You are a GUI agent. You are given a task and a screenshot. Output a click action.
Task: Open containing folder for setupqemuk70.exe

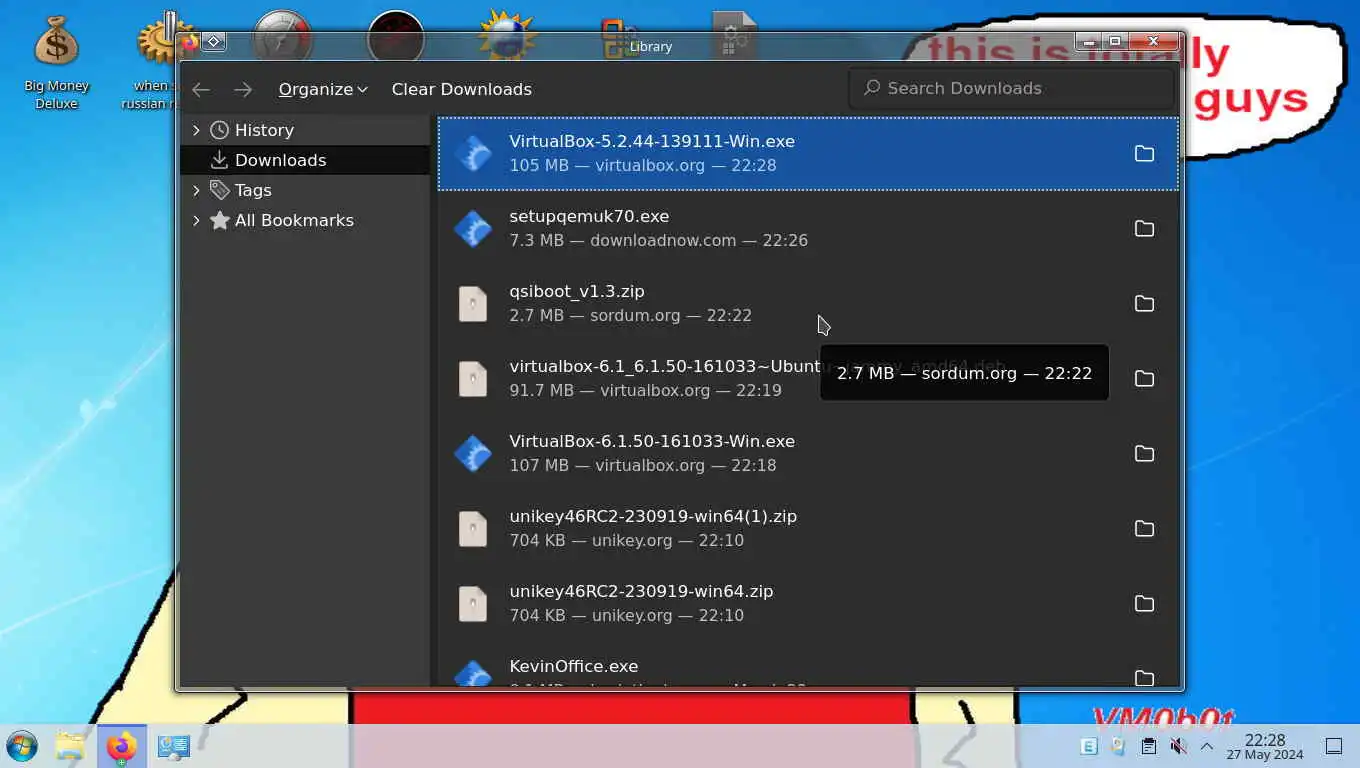[1144, 228]
